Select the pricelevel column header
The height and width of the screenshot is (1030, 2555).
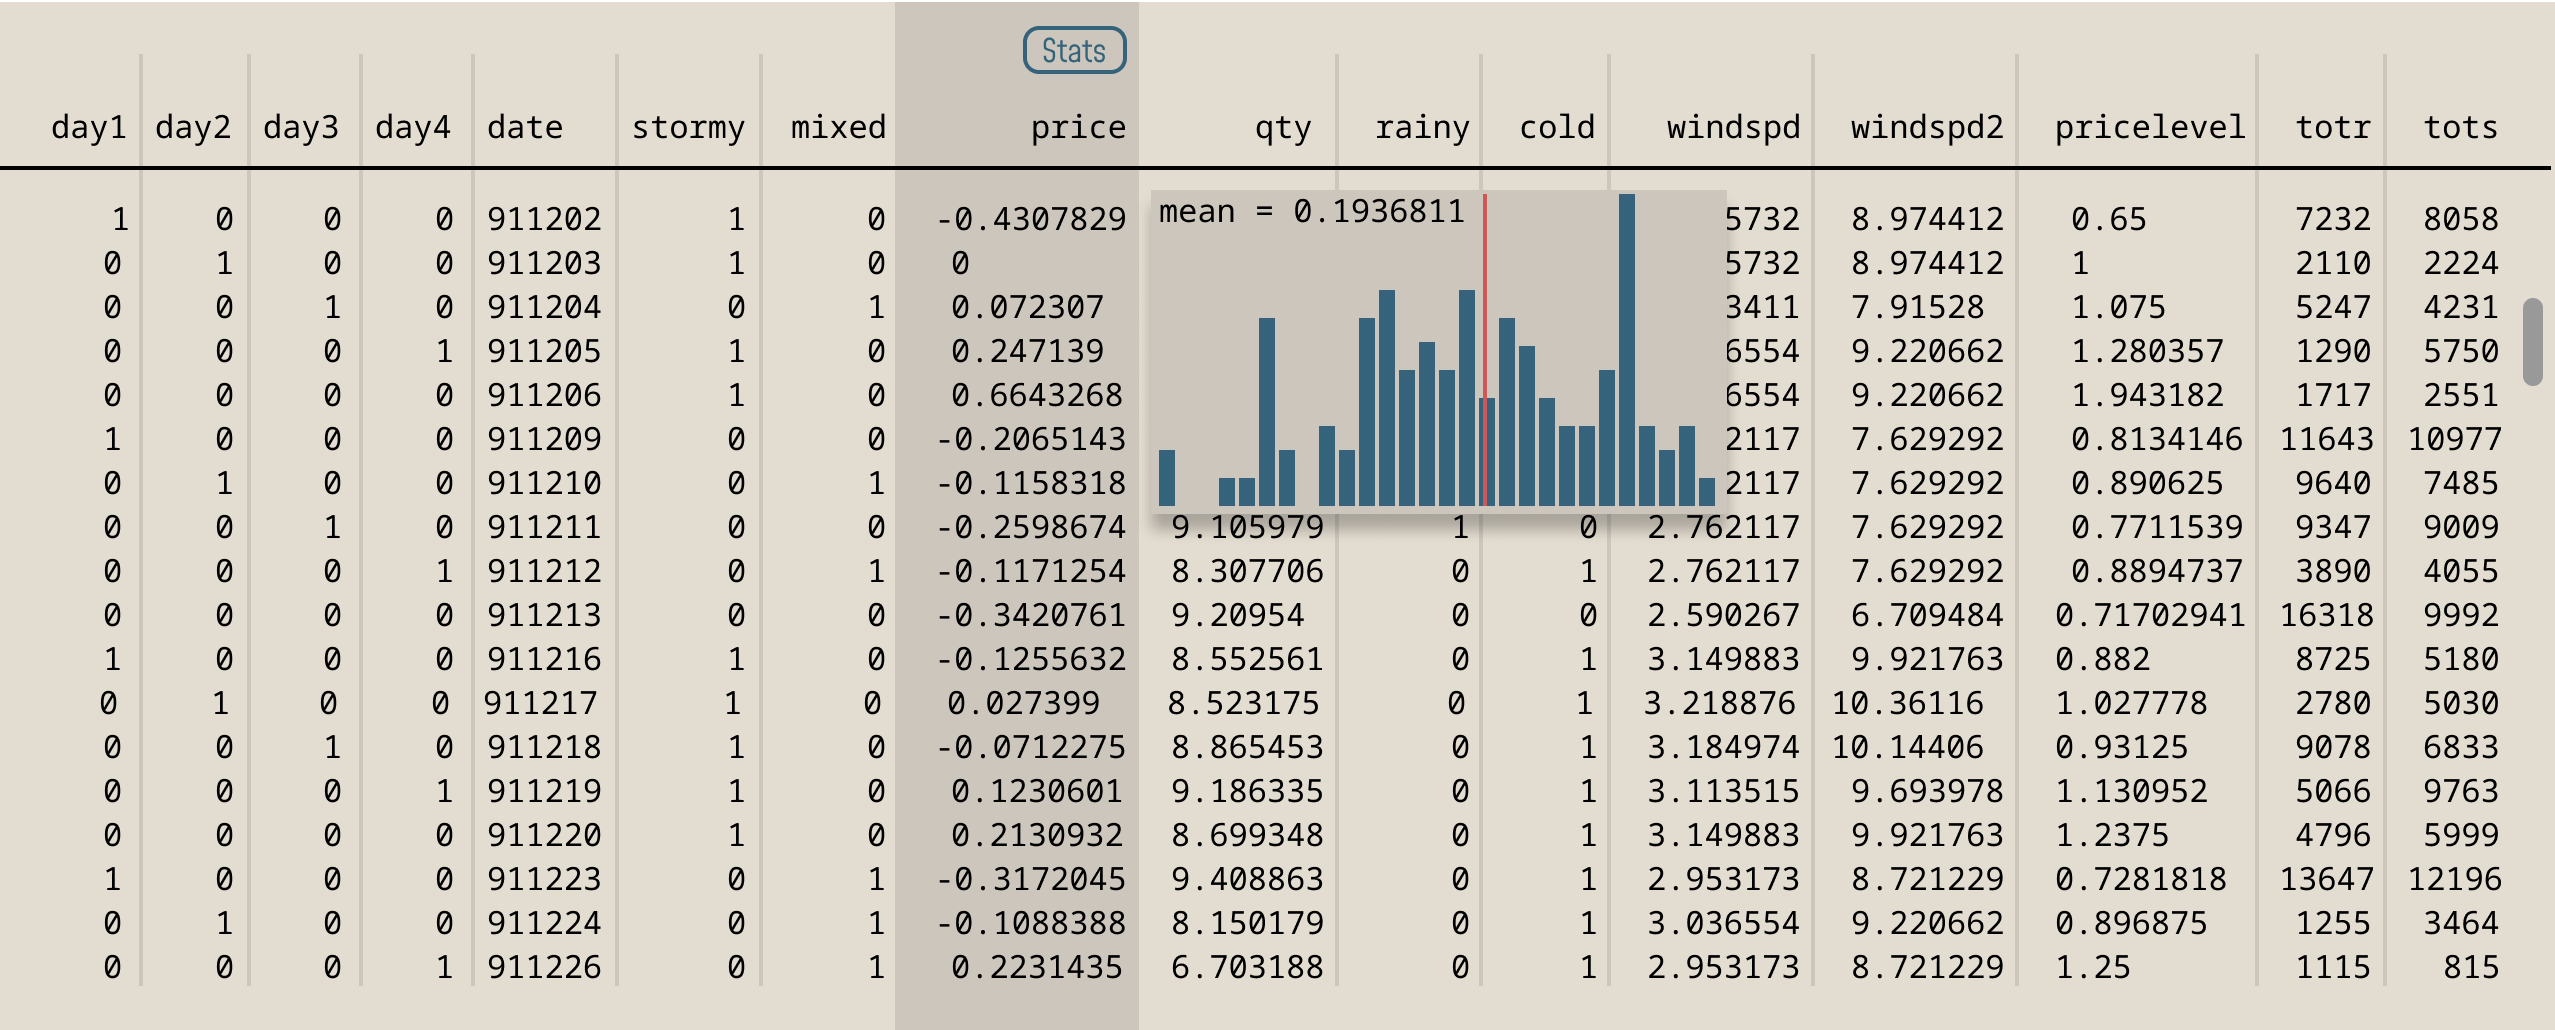pos(2149,127)
